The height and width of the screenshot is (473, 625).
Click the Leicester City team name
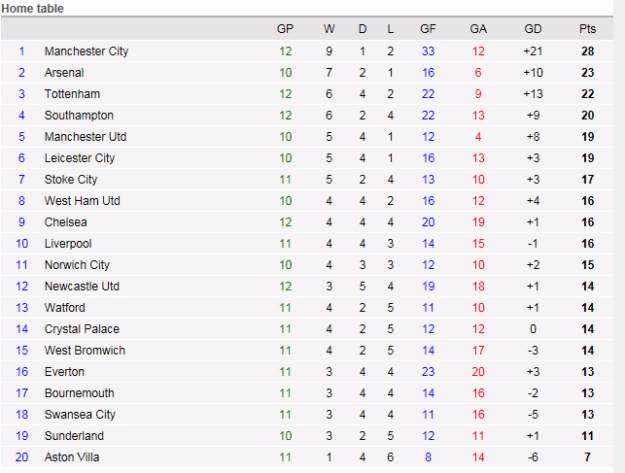click(79, 158)
